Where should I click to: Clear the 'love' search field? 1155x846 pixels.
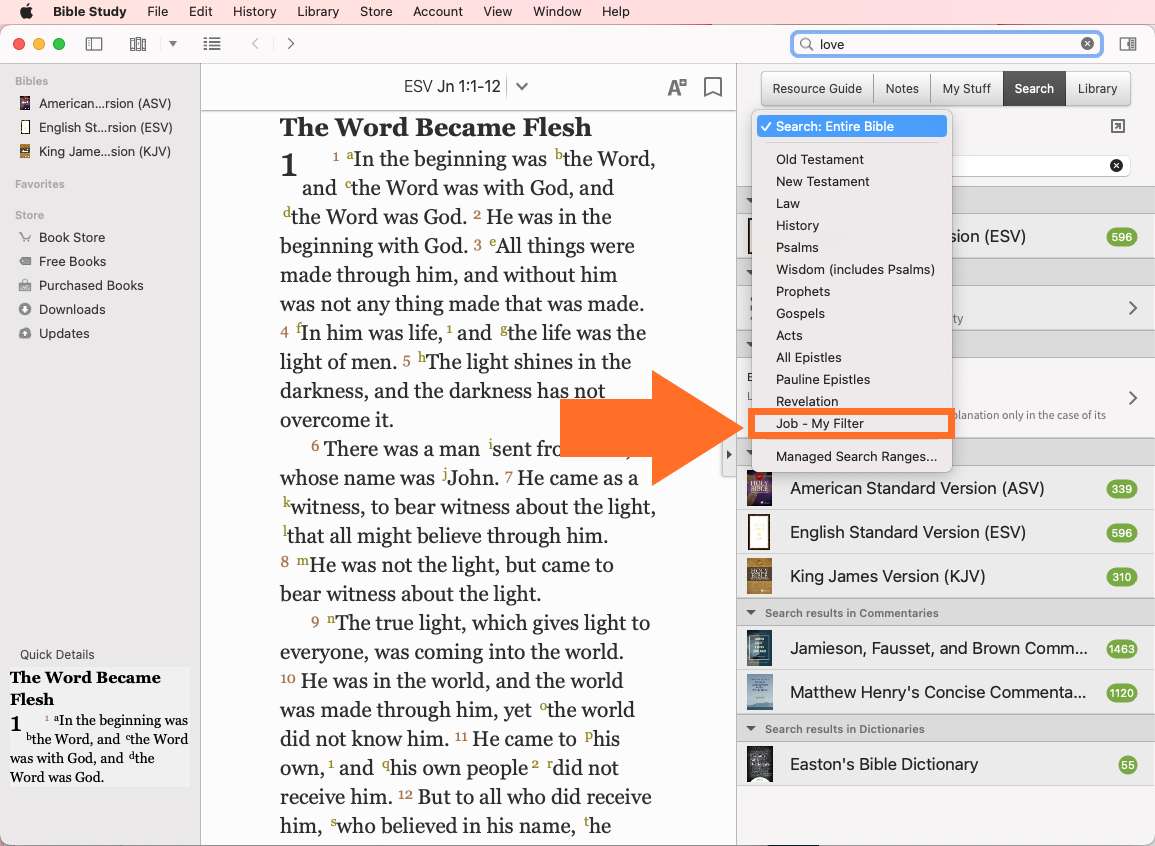tap(1087, 44)
